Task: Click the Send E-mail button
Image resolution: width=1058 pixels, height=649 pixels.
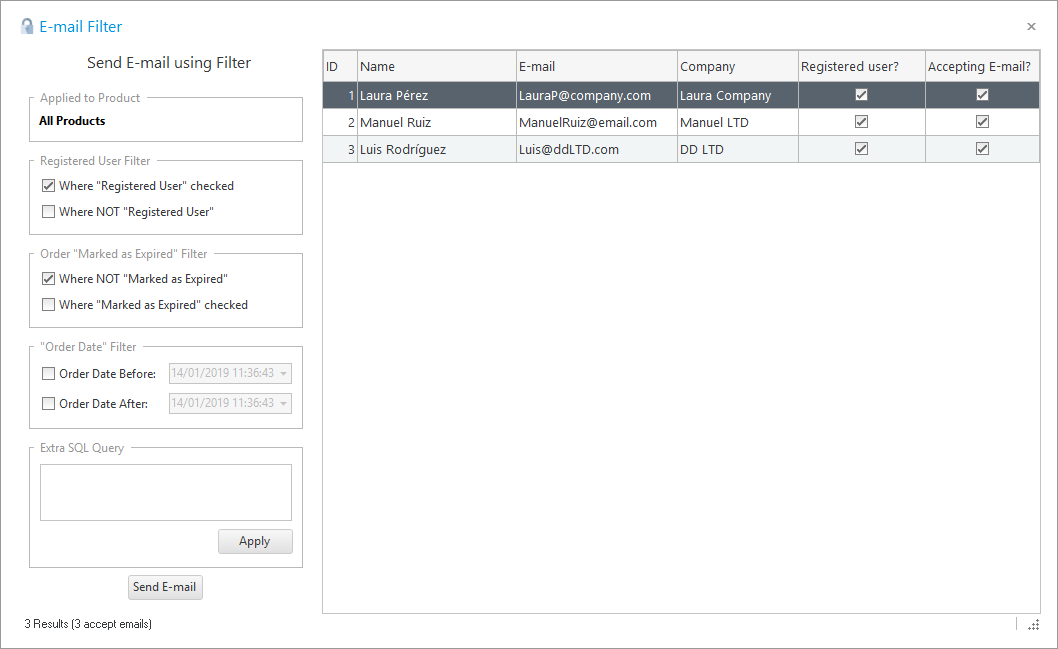Action: (x=165, y=587)
